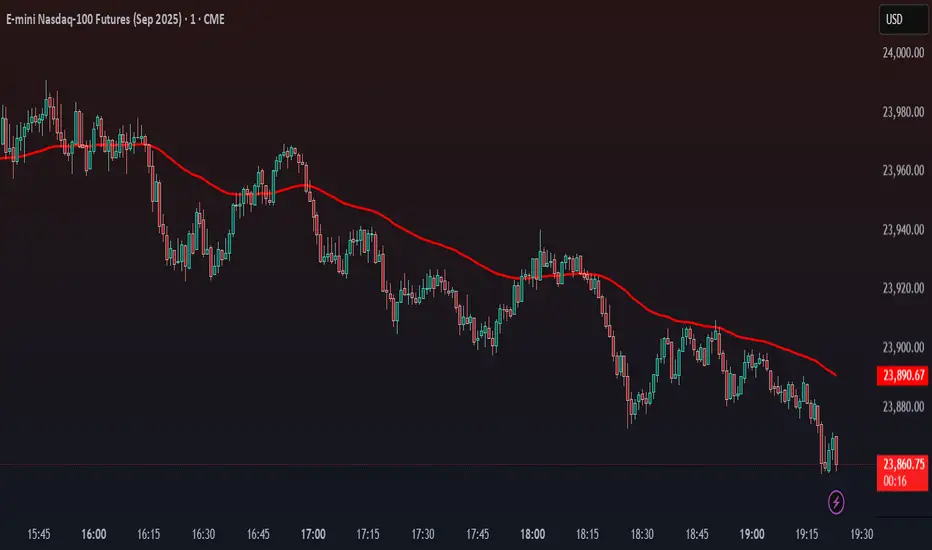Click the 23,940.00 price axis label

click(903, 230)
